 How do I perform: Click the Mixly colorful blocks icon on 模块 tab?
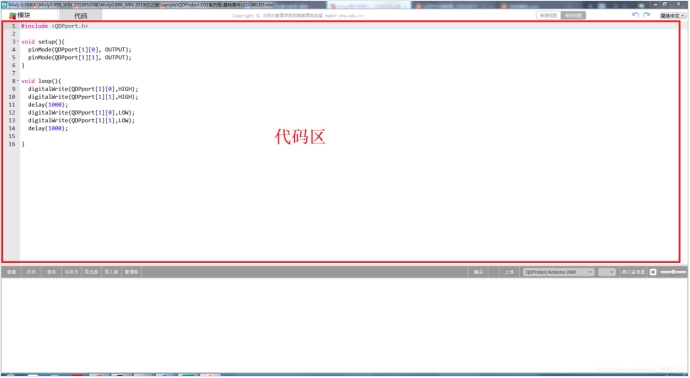click(x=12, y=16)
